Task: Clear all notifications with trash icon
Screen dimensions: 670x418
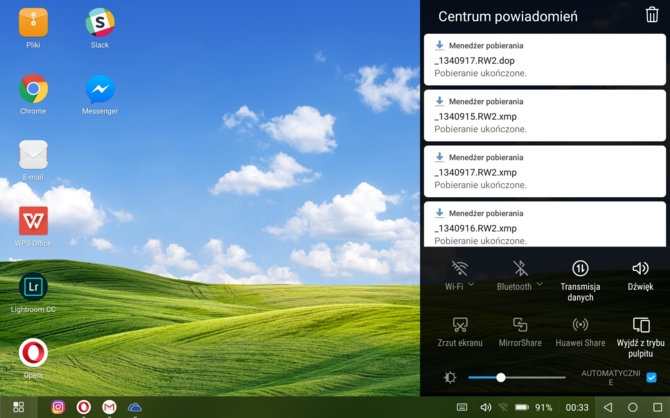Action: click(x=652, y=15)
